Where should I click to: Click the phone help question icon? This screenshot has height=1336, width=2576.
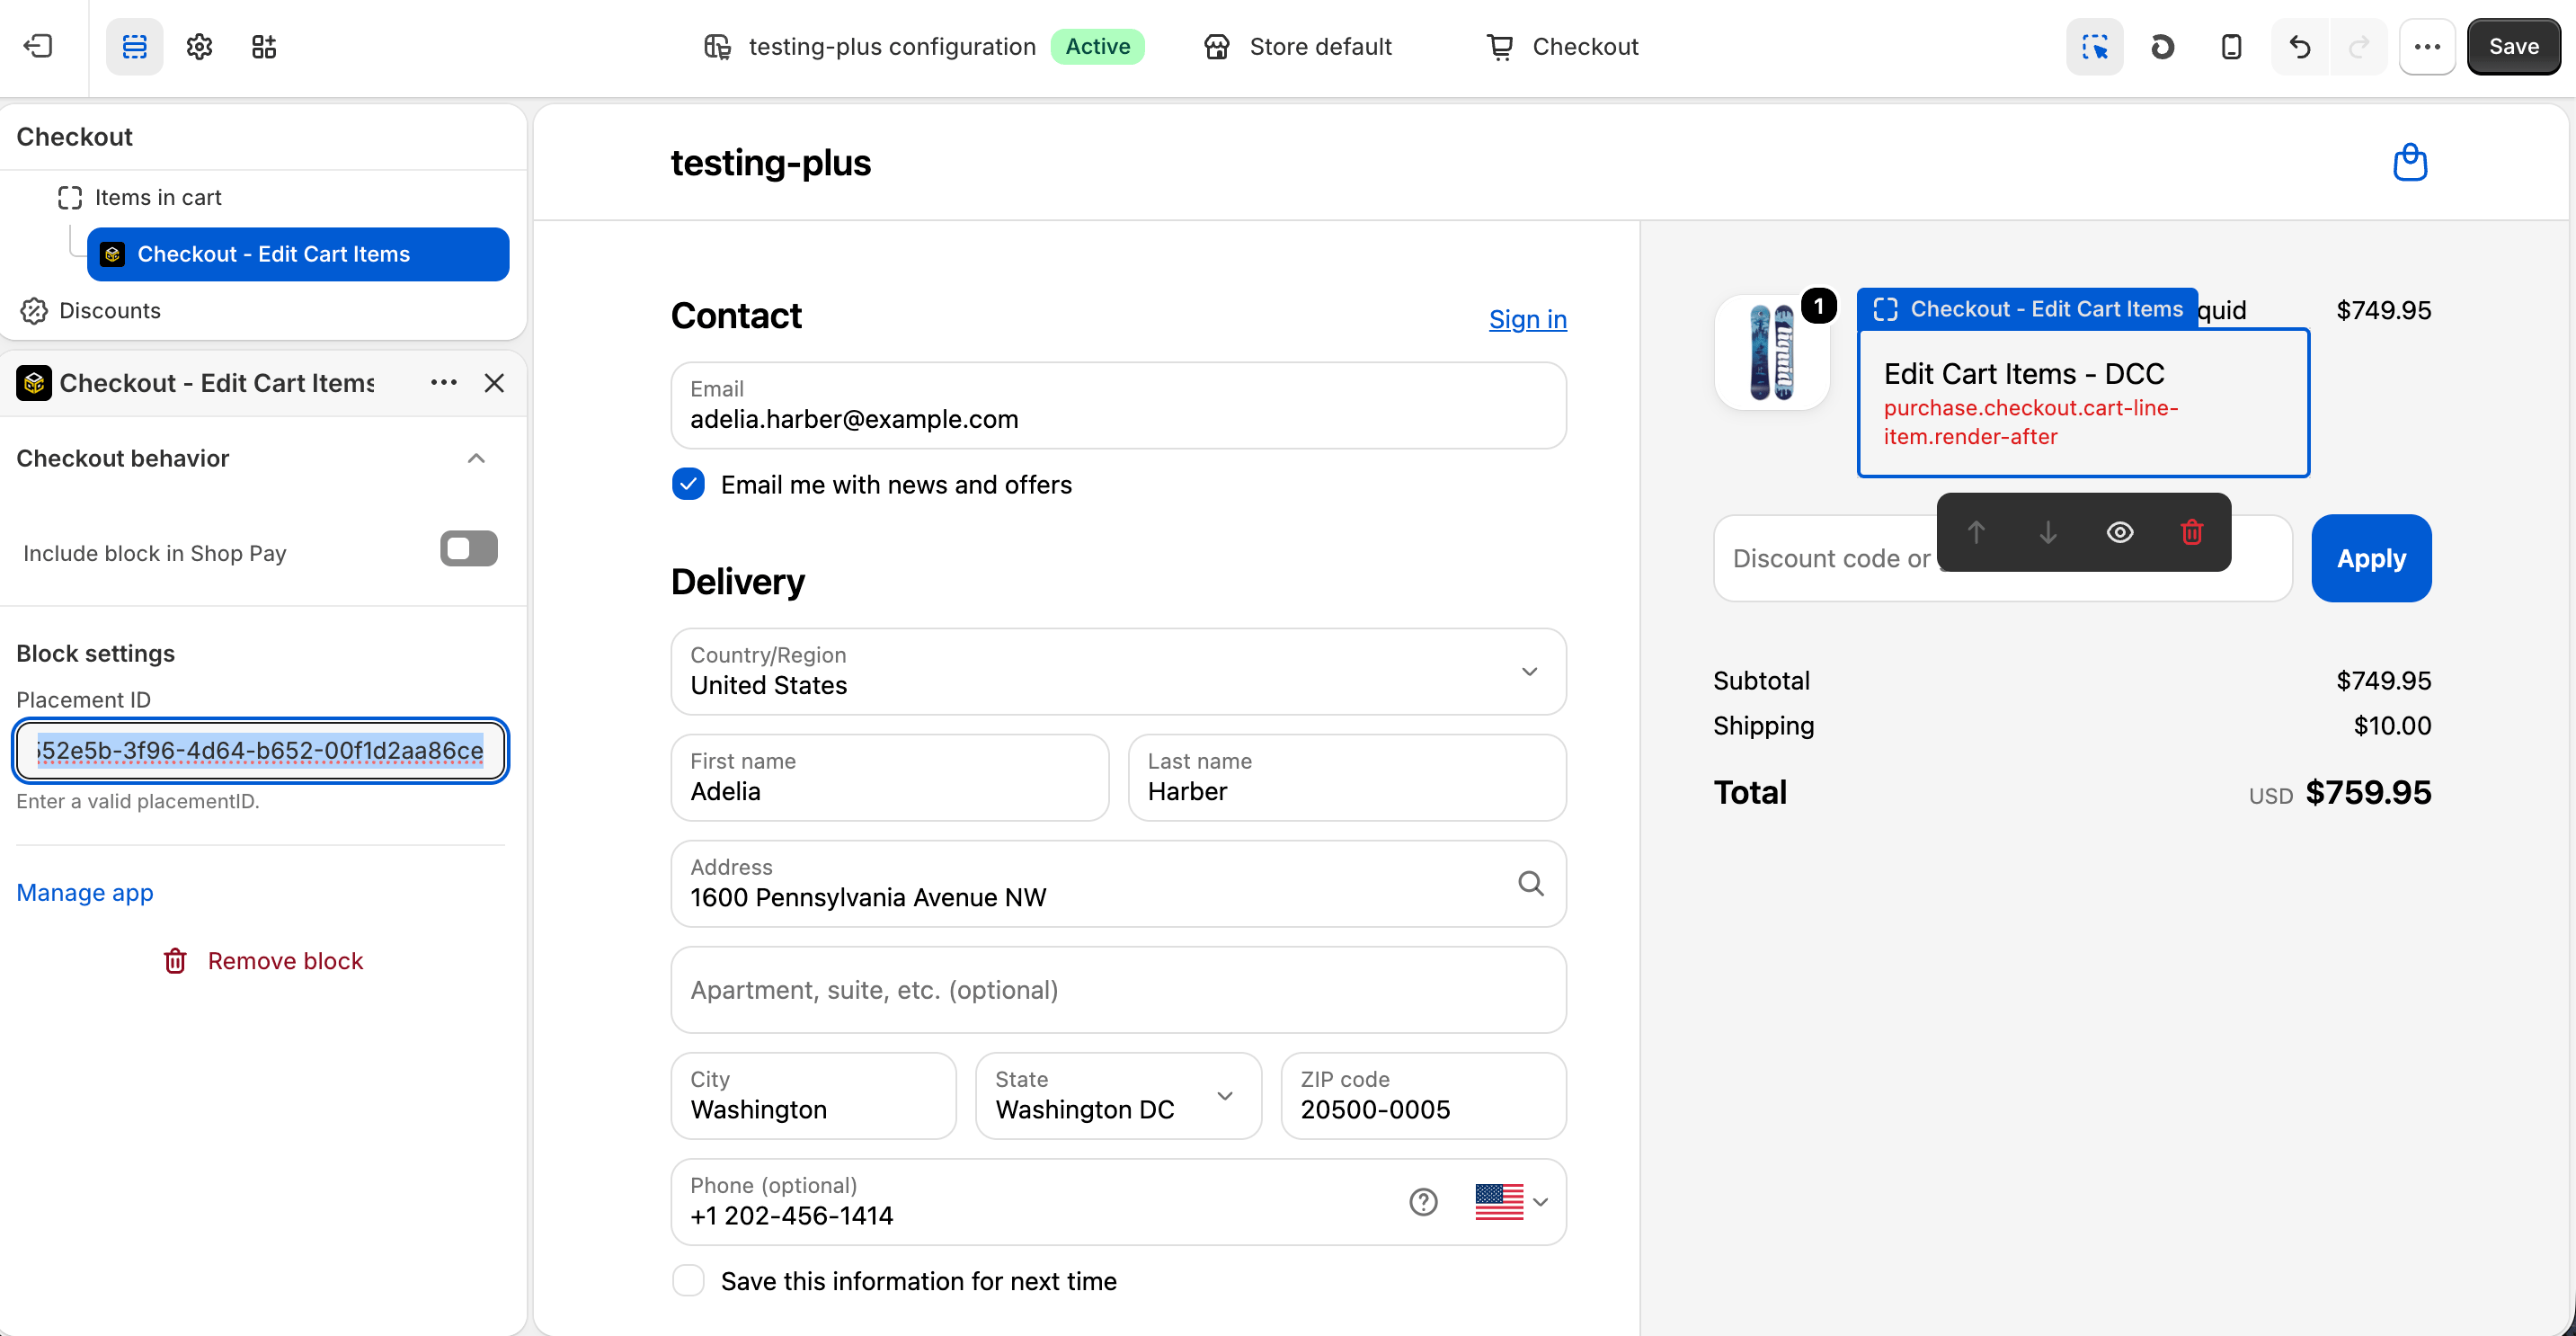tap(1423, 1201)
